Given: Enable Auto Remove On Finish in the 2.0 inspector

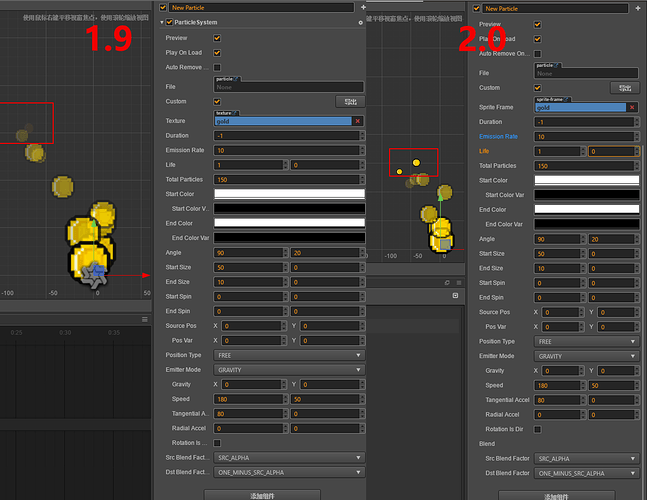Looking at the screenshot, I should [x=538, y=54].
